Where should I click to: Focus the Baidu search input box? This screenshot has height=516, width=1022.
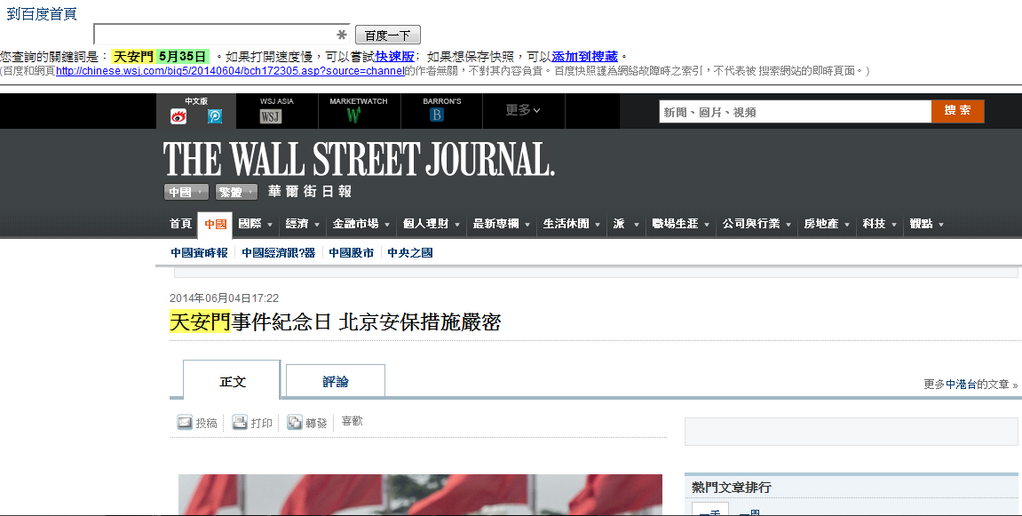pyautogui.click(x=222, y=35)
